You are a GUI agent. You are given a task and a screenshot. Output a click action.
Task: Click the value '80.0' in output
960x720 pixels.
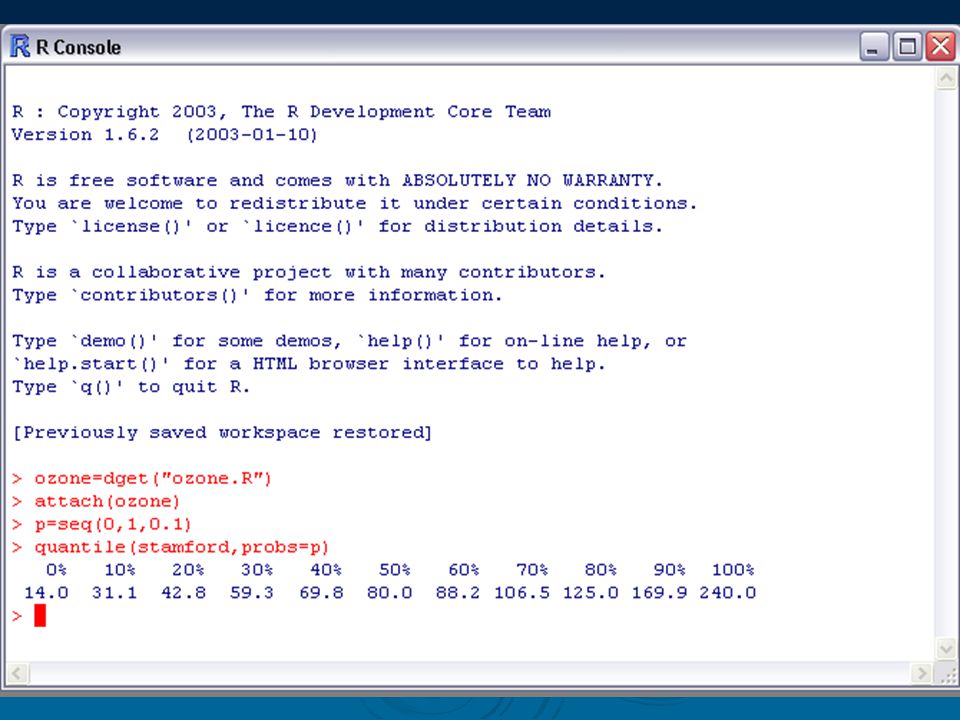[389, 593]
